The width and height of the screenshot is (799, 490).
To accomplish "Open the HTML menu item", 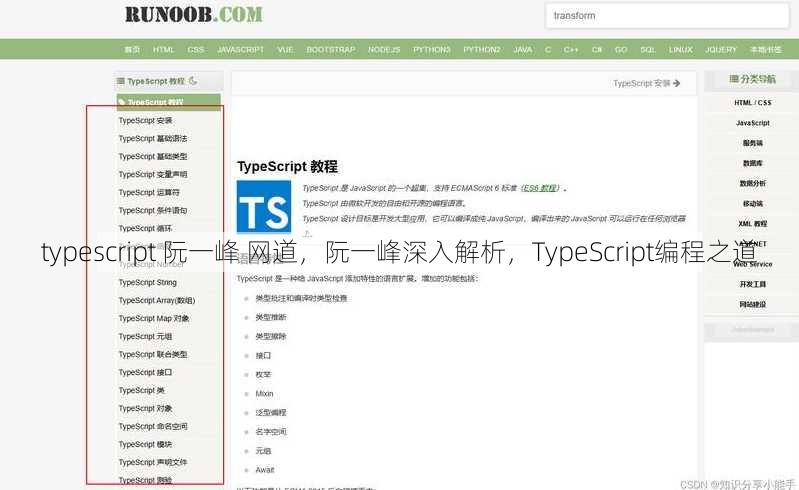I will [164, 49].
